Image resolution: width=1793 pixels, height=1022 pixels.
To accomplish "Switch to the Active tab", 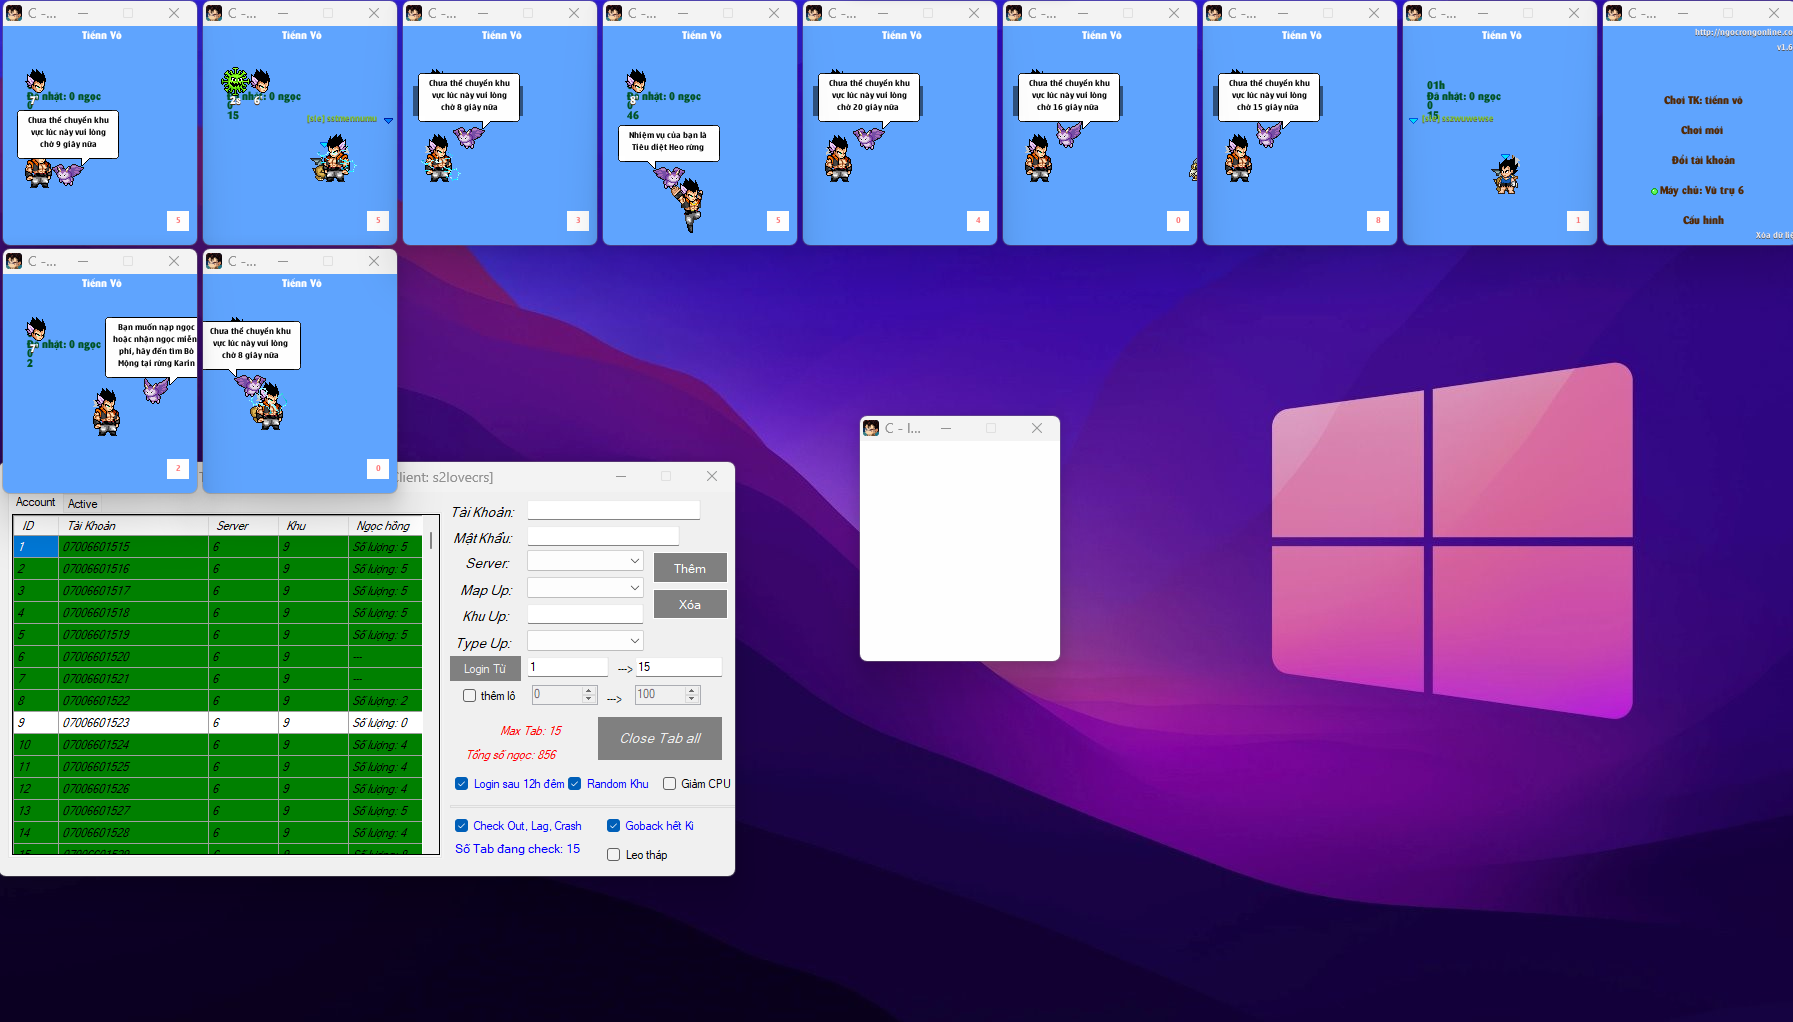I will 82,504.
